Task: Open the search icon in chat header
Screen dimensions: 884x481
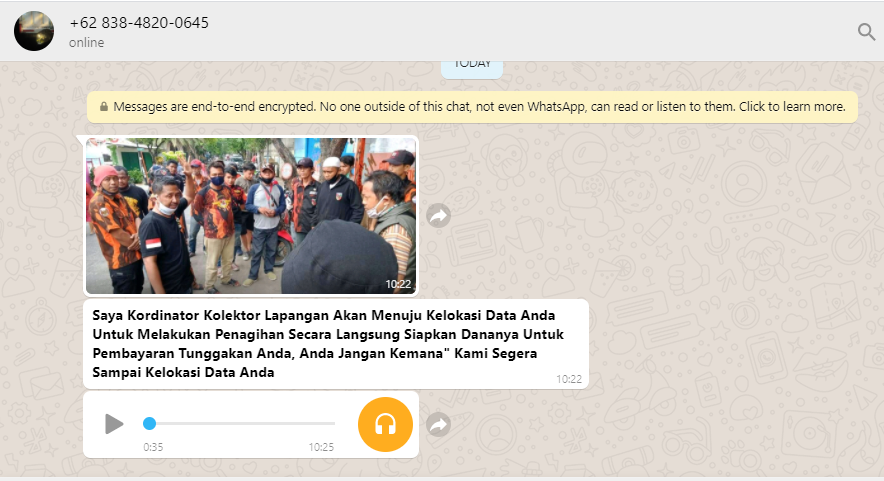Action: pos(866,32)
